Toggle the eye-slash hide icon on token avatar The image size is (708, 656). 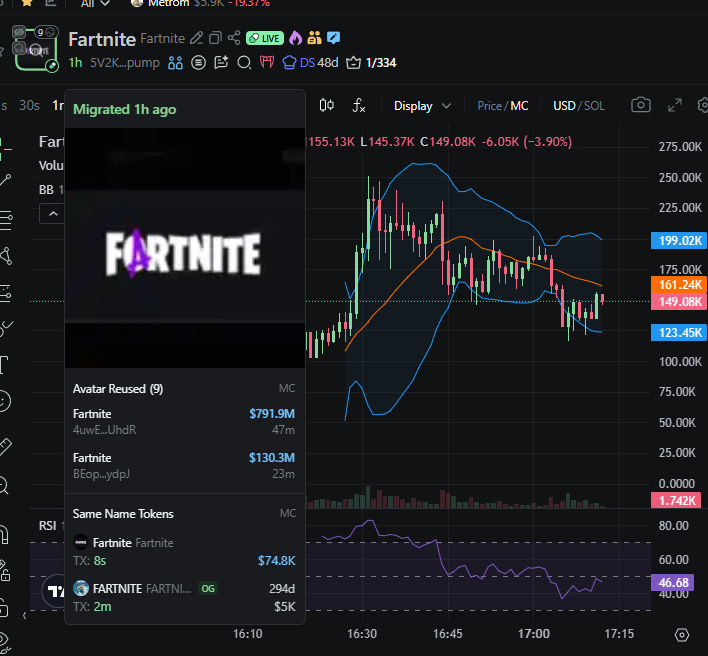pyautogui.click(x=19, y=32)
